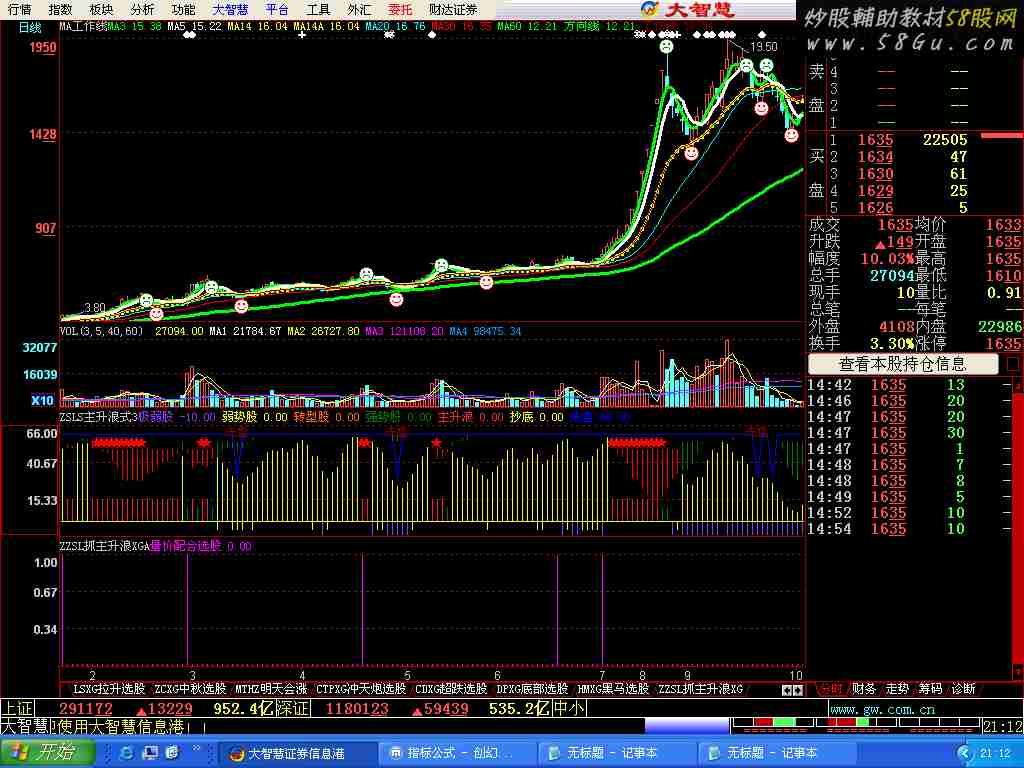
Task: Open the 行情 menu
Action: pos(19,9)
